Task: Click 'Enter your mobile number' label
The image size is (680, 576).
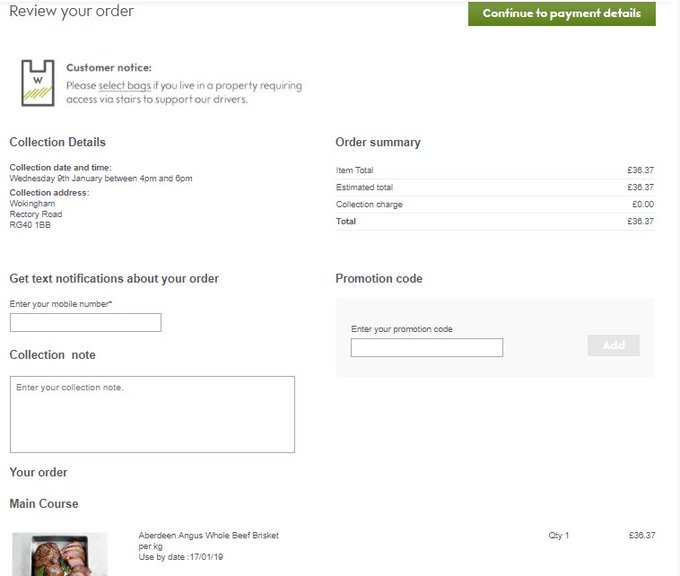Action: [x=61, y=304]
